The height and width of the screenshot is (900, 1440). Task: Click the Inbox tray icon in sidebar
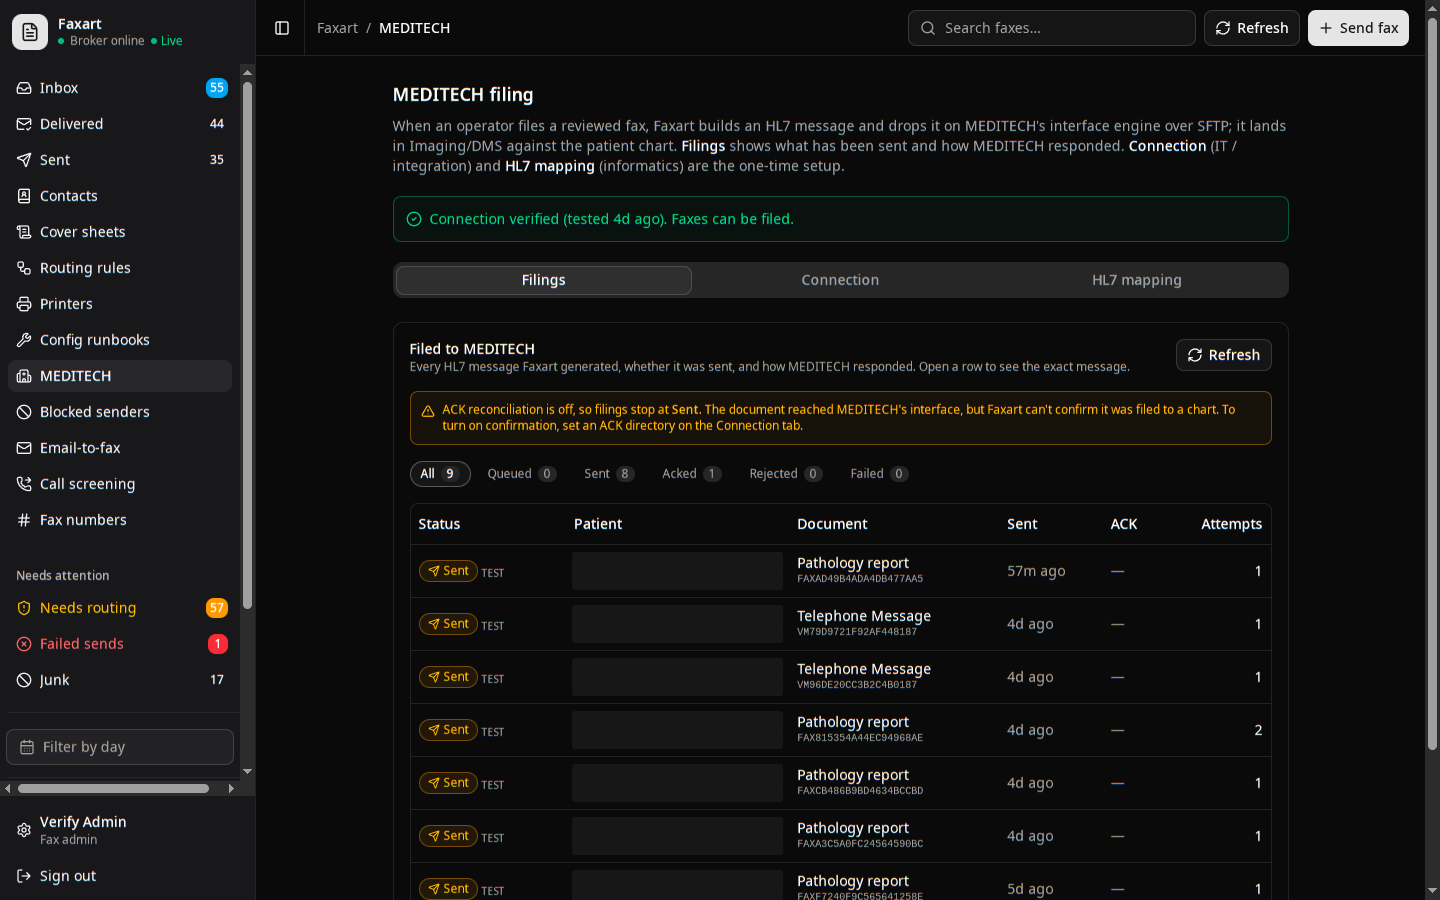point(24,88)
